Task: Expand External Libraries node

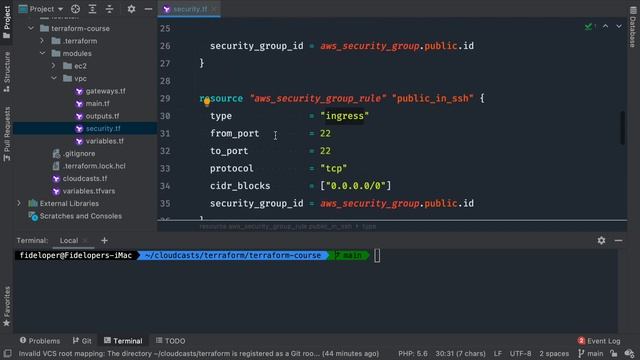Action: [19, 203]
